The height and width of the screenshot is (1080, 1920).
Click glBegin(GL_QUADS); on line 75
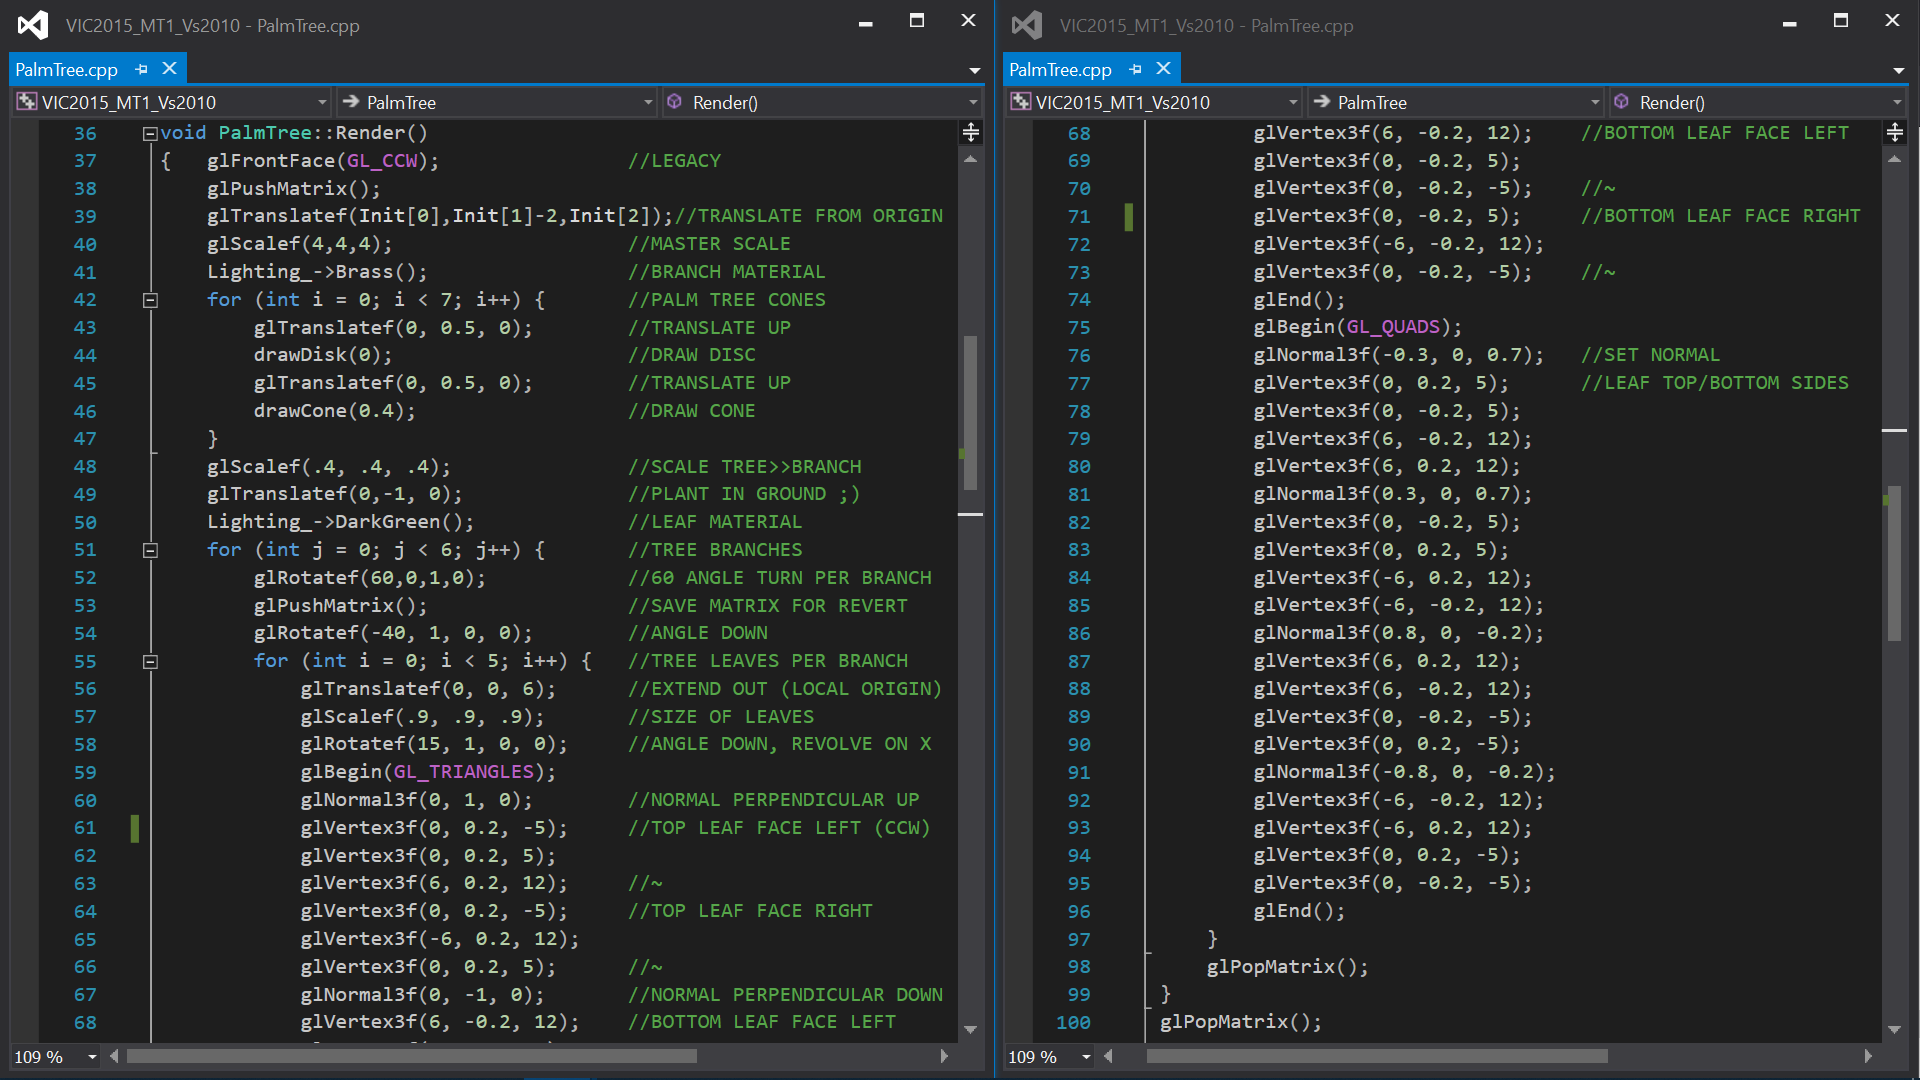pyautogui.click(x=1358, y=327)
